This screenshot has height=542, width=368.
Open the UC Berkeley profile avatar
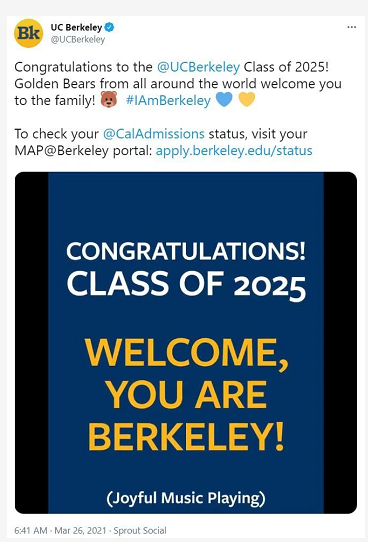pos(28,33)
